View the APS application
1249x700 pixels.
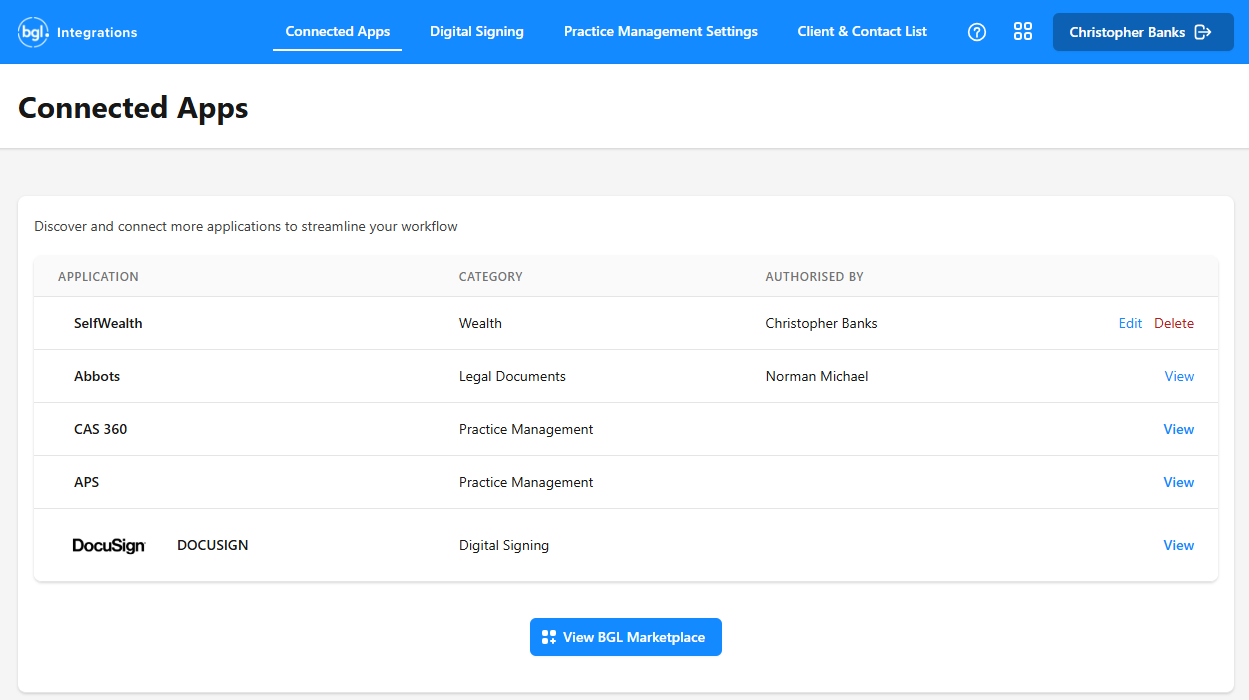[1179, 482]
